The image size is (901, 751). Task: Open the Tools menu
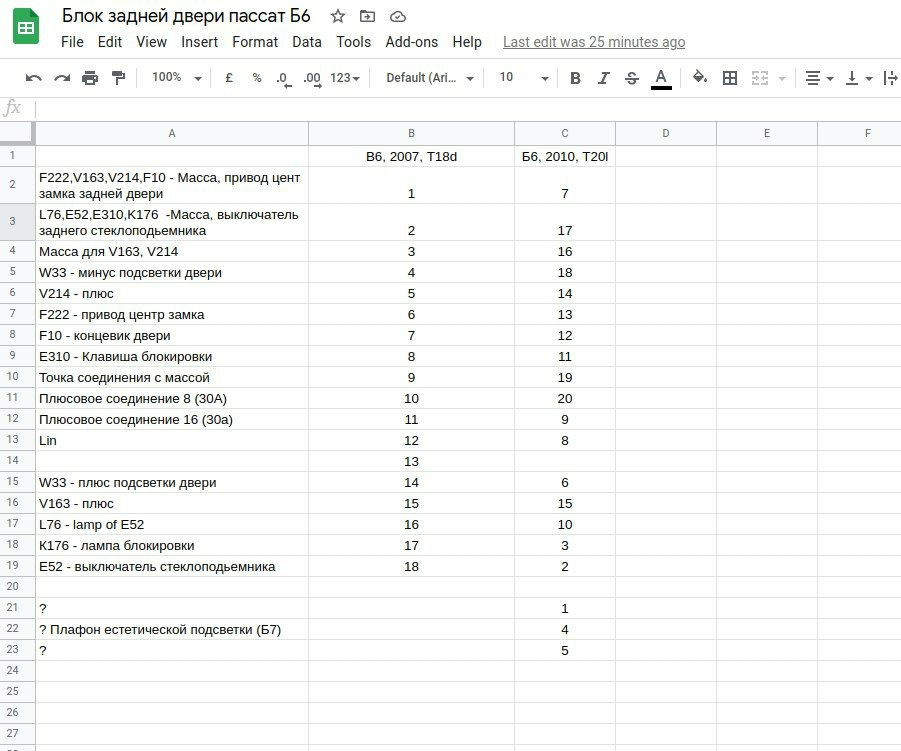353,42
